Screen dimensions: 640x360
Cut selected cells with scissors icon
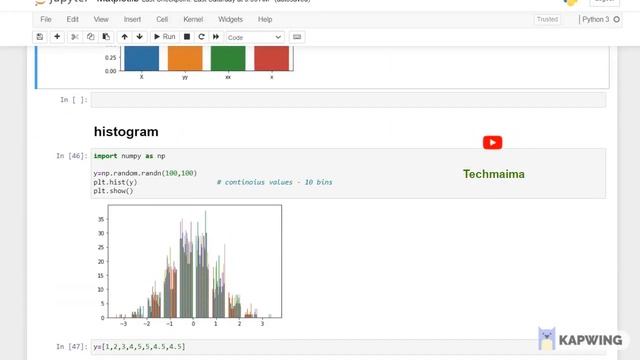coord(75,37)
